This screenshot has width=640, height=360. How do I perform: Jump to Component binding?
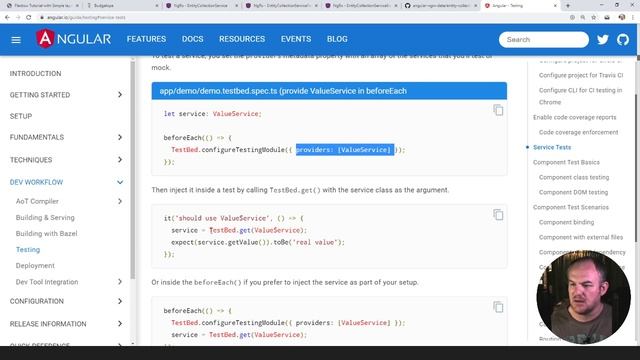(566, 222)
